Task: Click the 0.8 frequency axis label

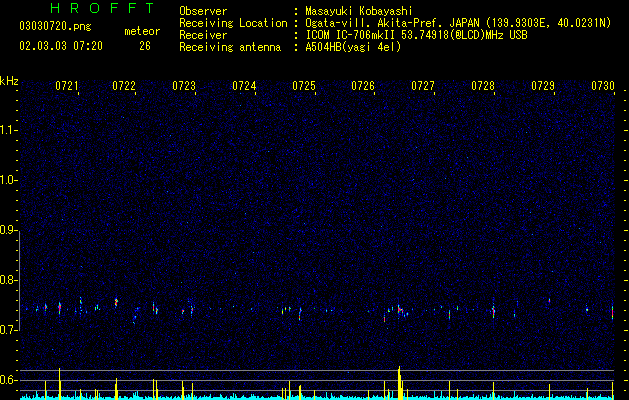Action: tap(8, 280)
